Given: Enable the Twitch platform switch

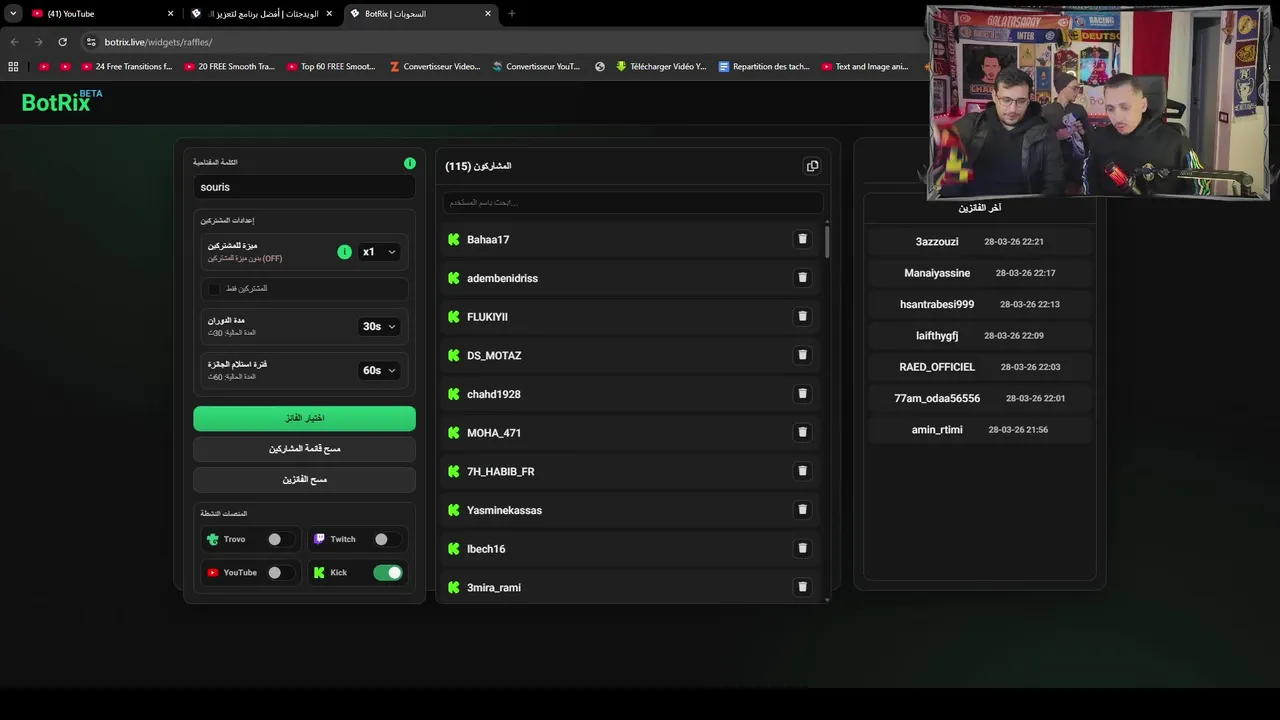Looking at the screenshot, I should (x=387, y=539).
